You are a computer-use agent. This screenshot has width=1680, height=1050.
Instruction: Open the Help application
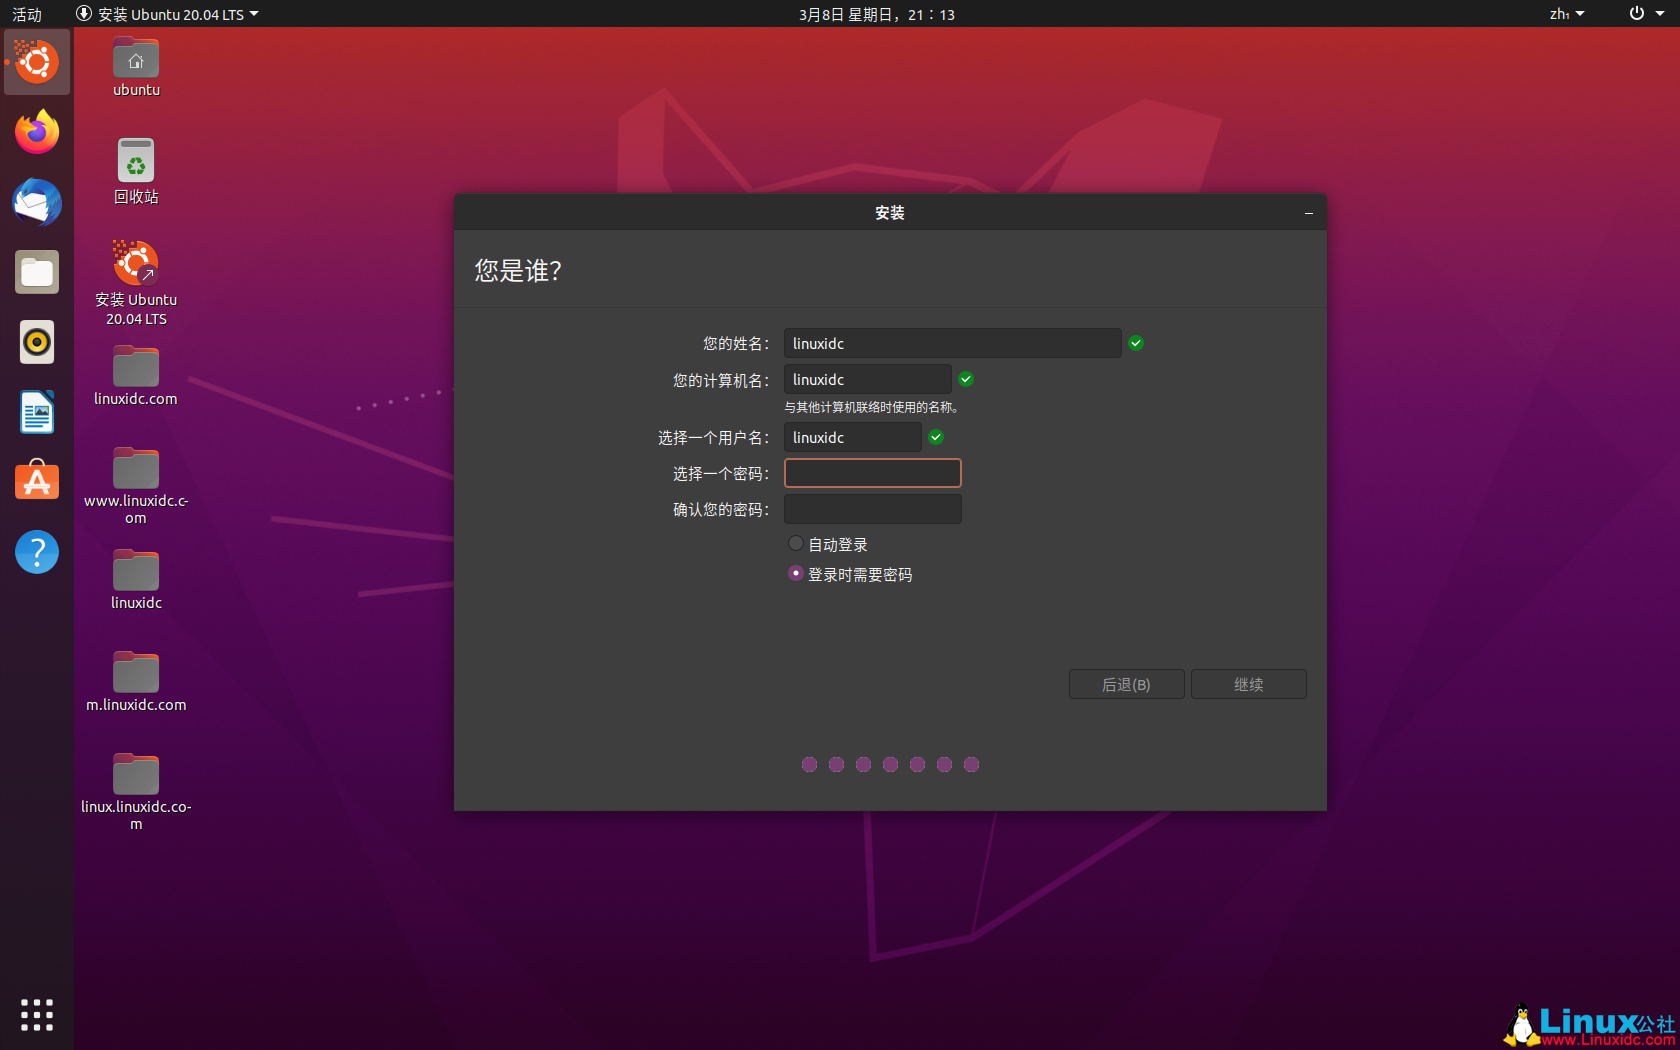(36, 551)
